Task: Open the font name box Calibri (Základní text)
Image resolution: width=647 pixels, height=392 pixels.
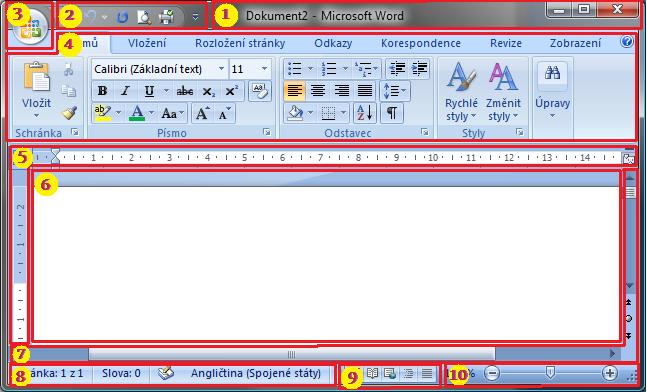Action: coord(159,69)
